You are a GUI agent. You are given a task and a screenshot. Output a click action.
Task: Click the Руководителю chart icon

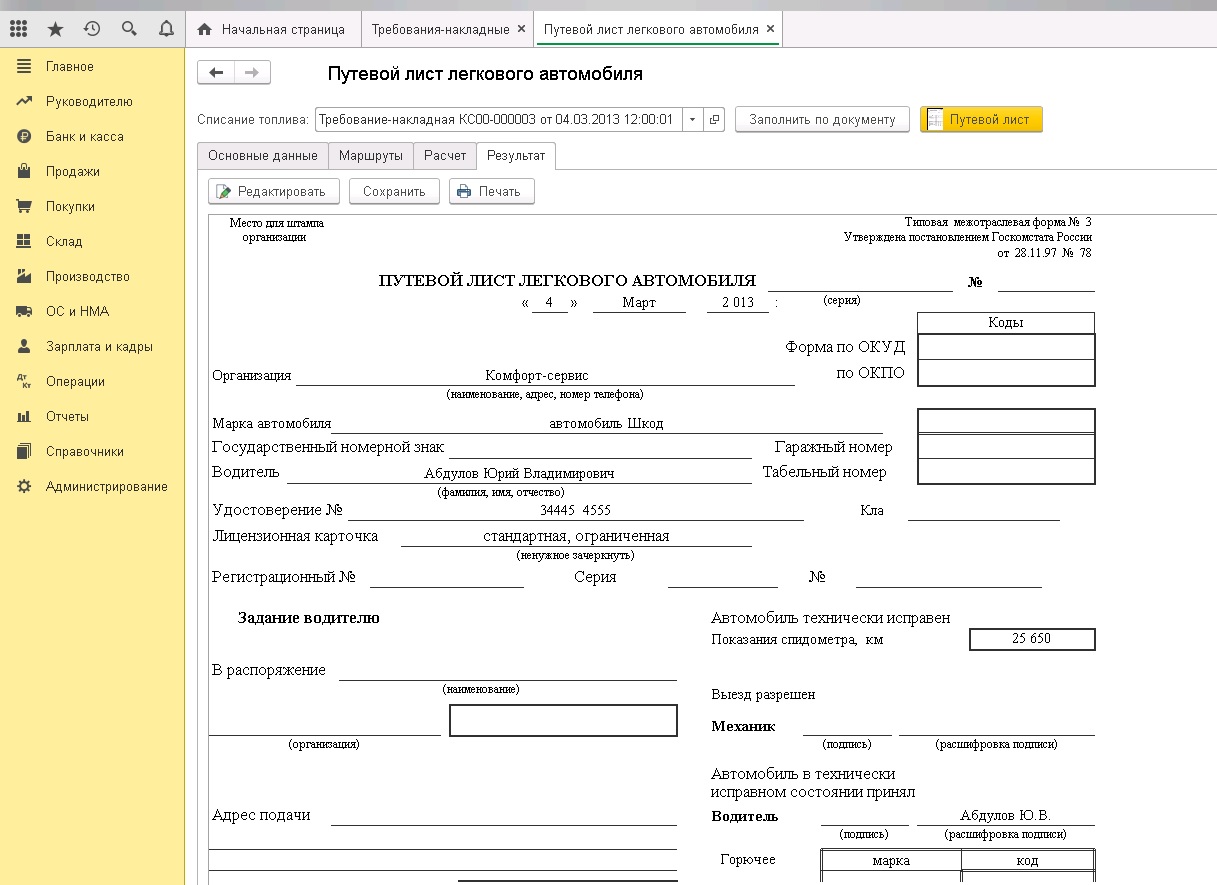tap(24, 102)
